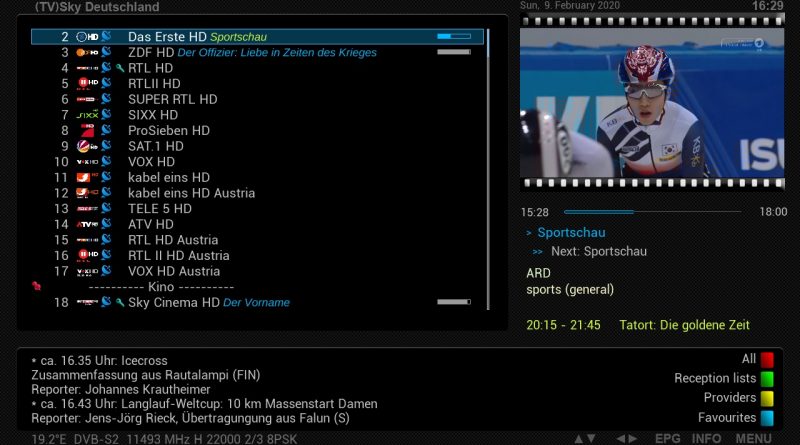Click green key icon beside Sky Cinema HD

click(120, 303)
